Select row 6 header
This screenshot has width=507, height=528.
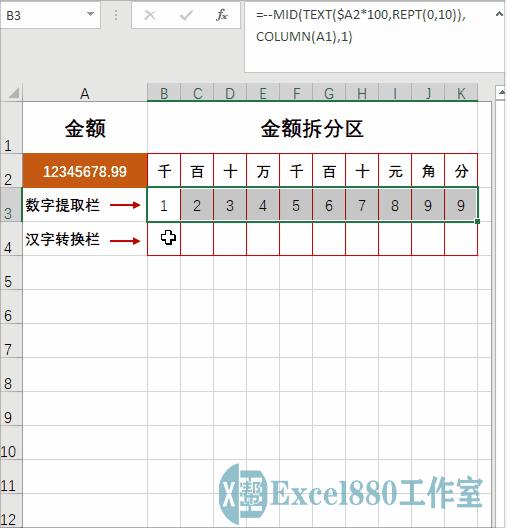click(x=11, y=307)
